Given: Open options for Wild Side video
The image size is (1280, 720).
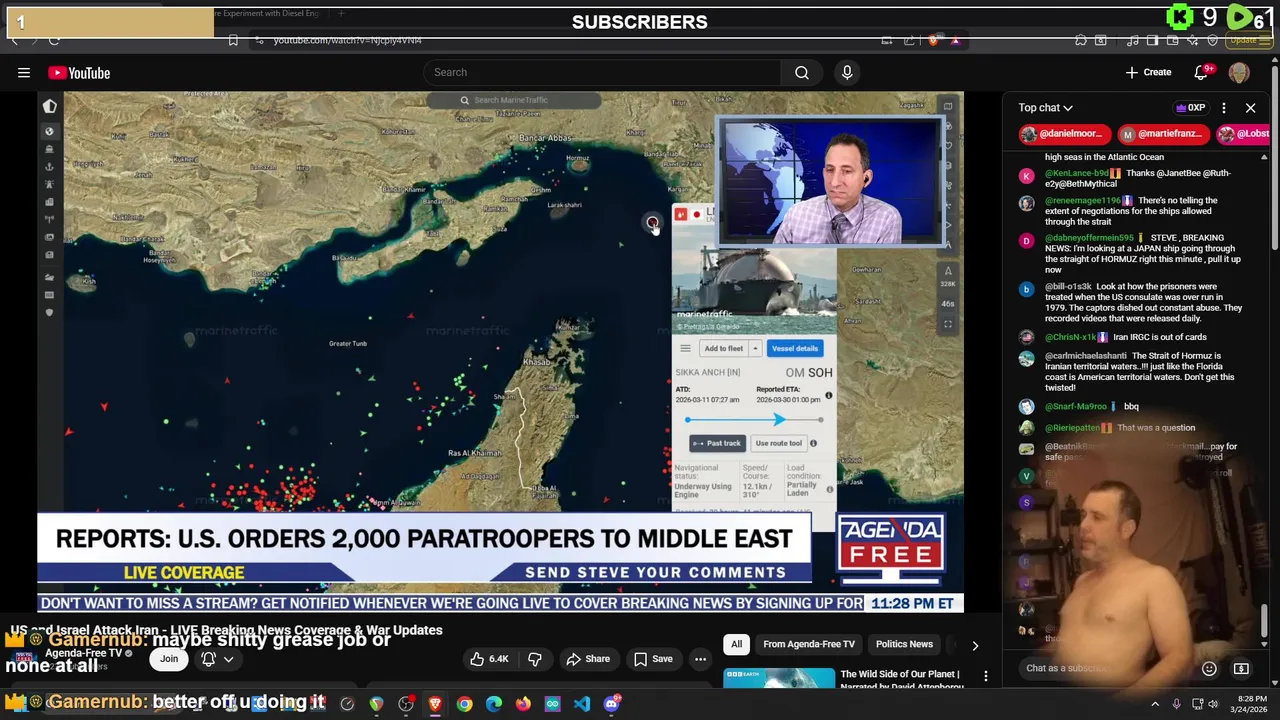Looking at the screenshot, I should pyautogui.click(x=986, y=677).
